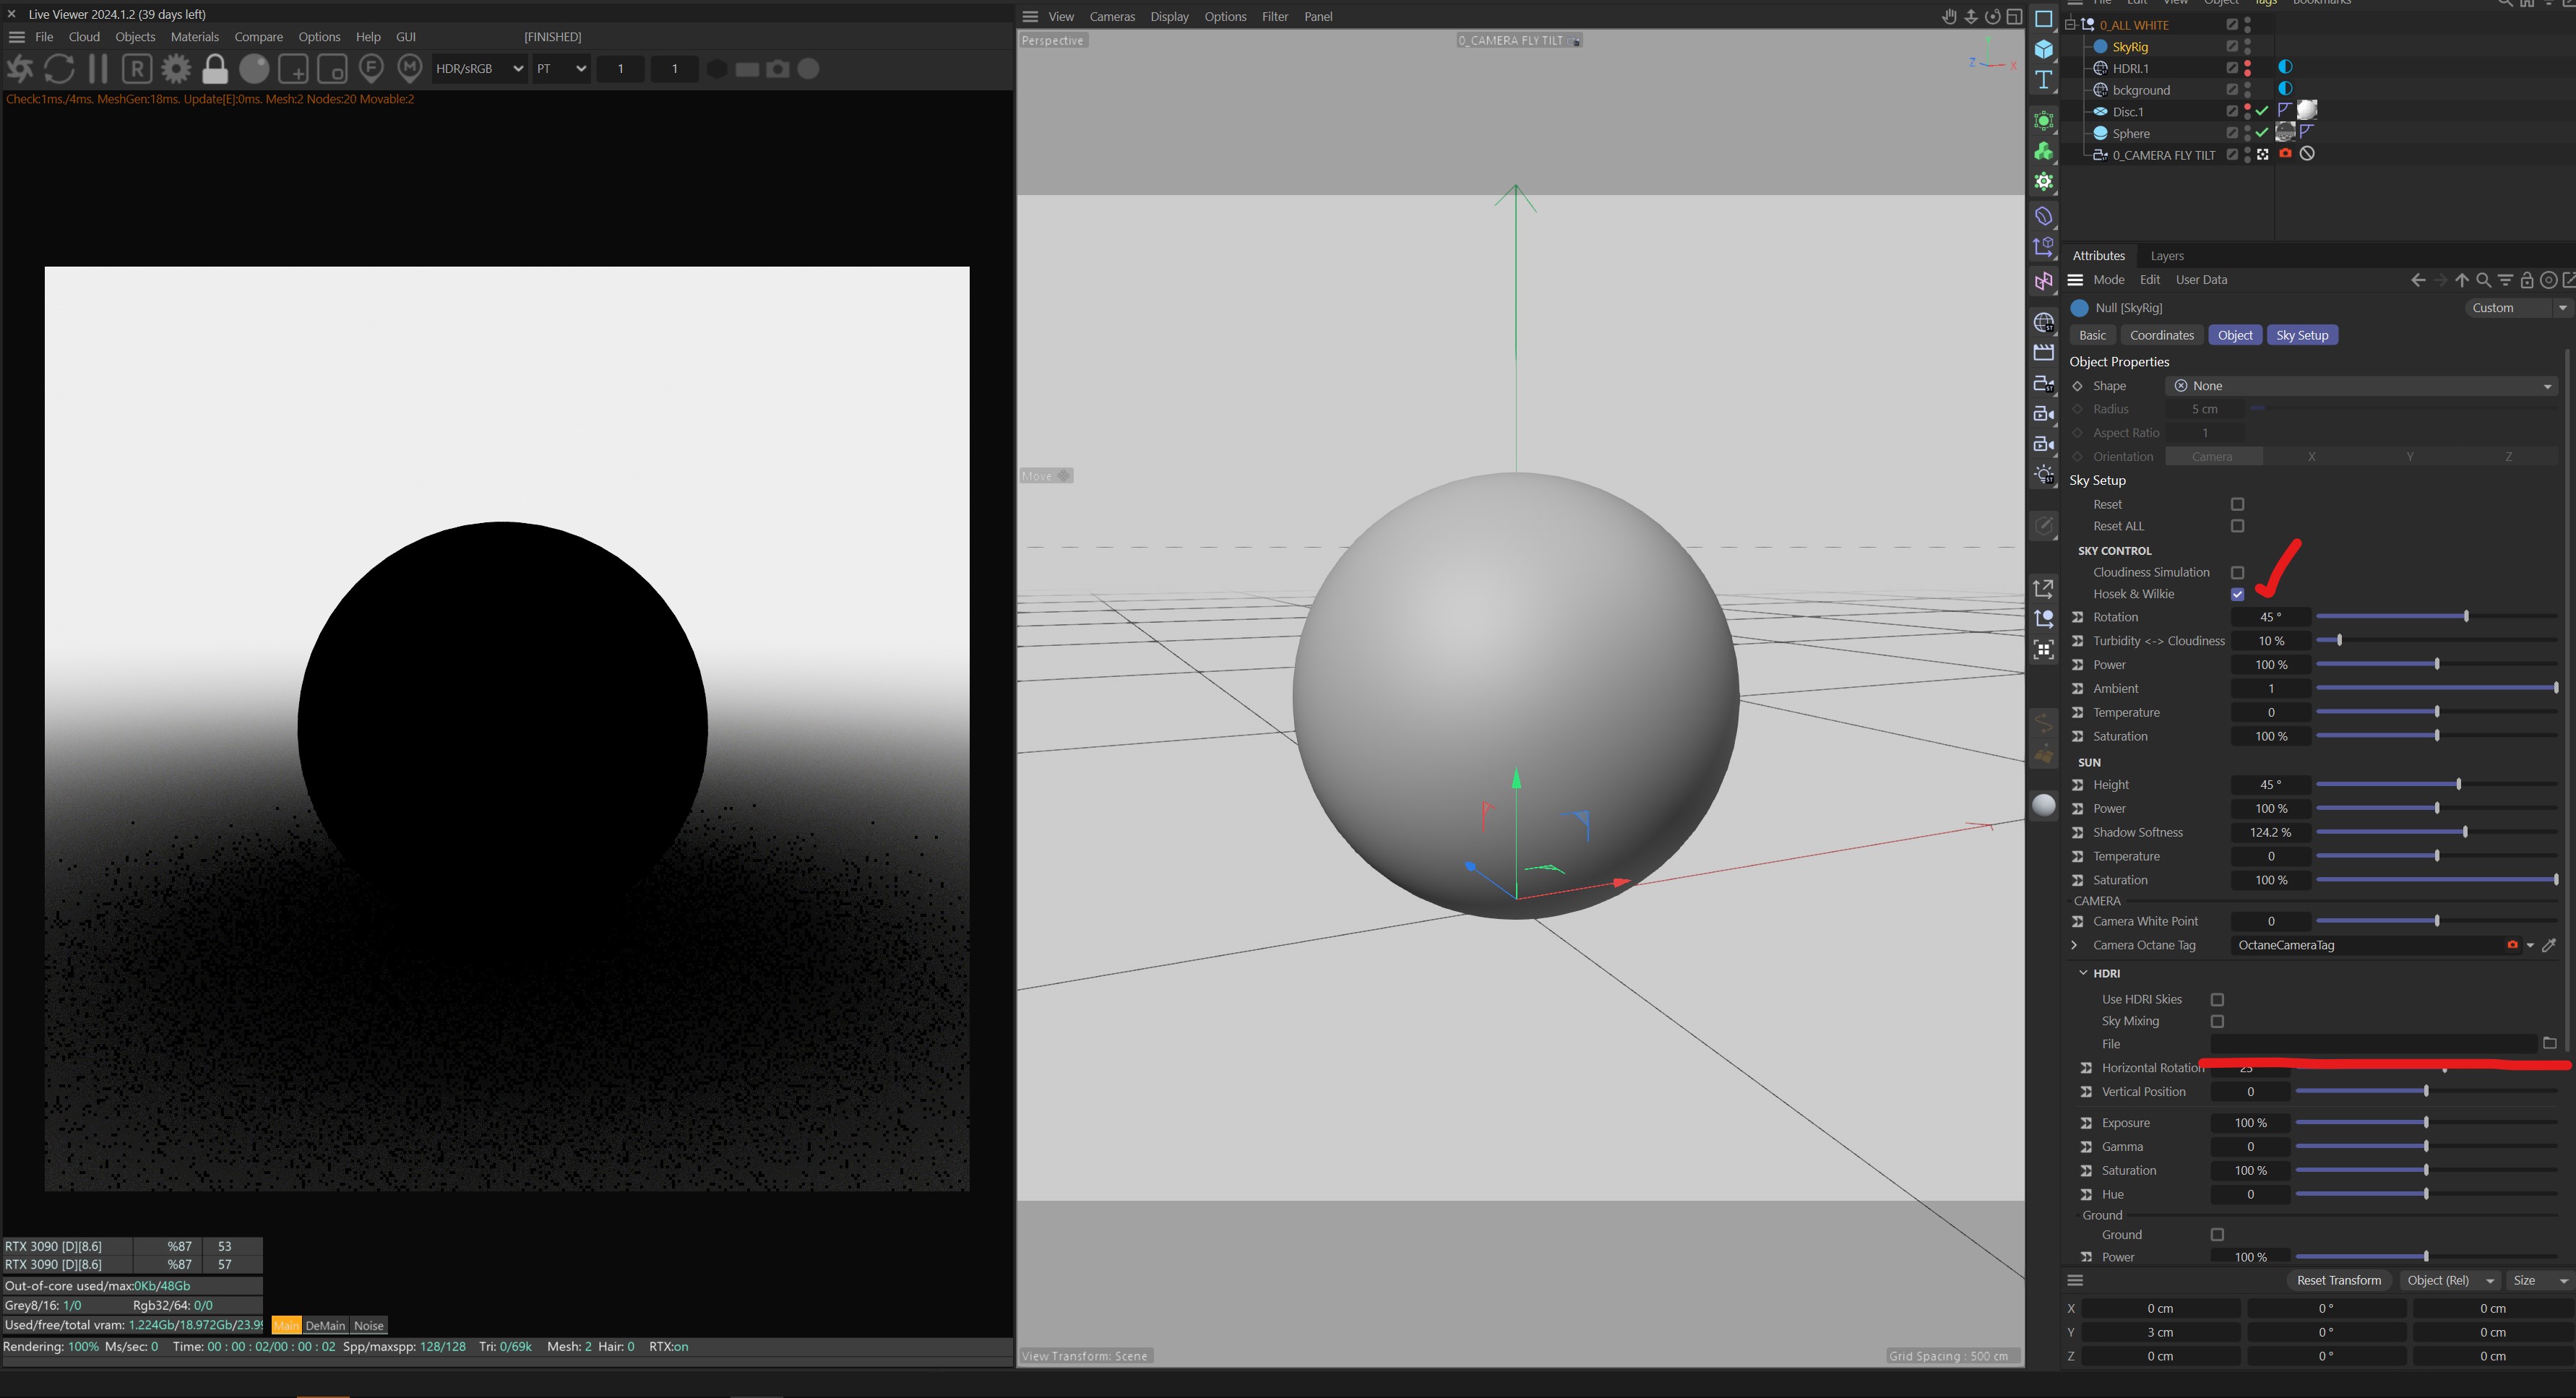Open the Materials menu in Live Viewer

click(194, 37)
